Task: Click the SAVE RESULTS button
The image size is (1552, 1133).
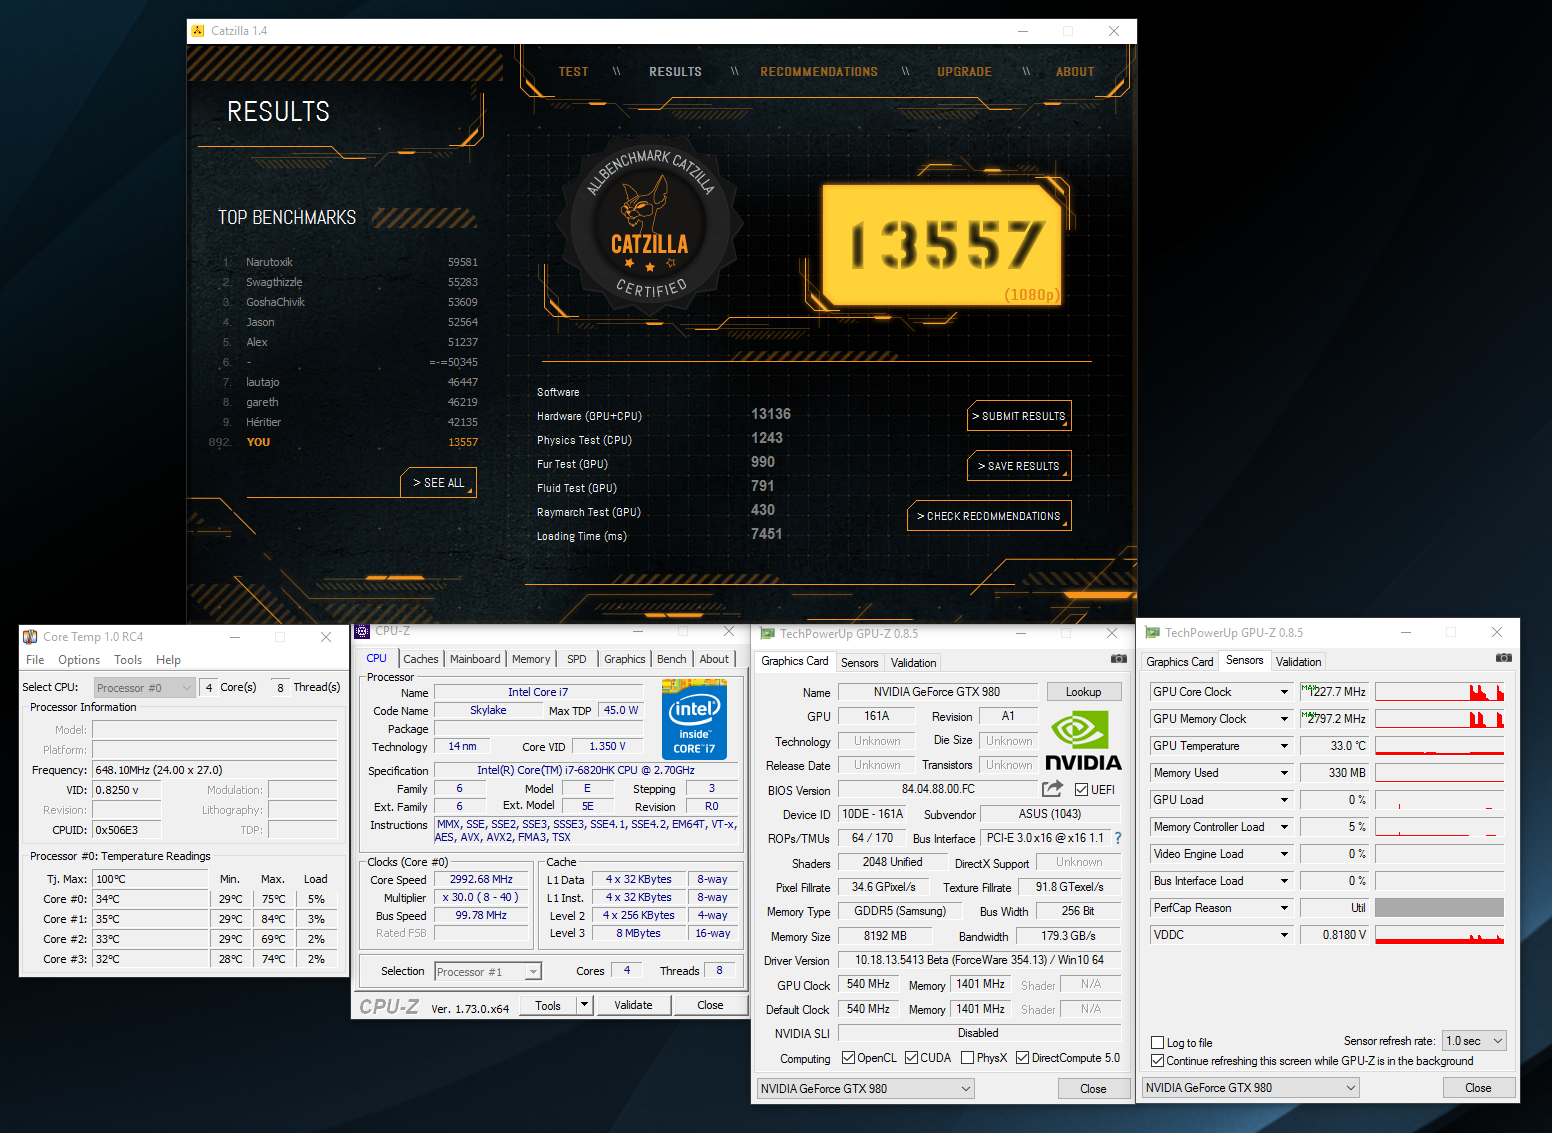Action: 1019,466
